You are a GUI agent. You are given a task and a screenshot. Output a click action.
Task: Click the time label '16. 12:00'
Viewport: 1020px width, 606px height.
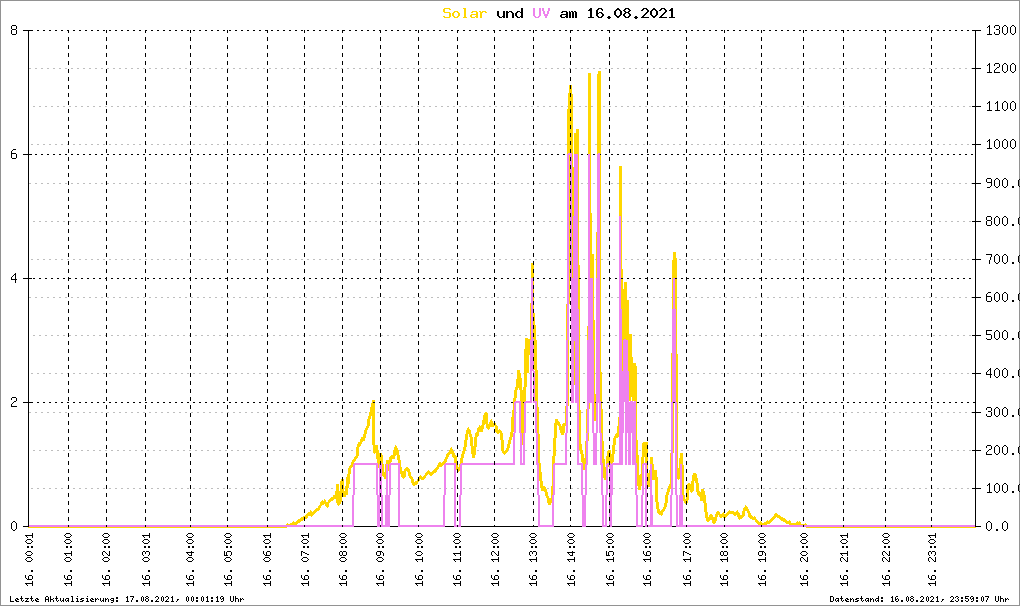[x=495, y=560]
